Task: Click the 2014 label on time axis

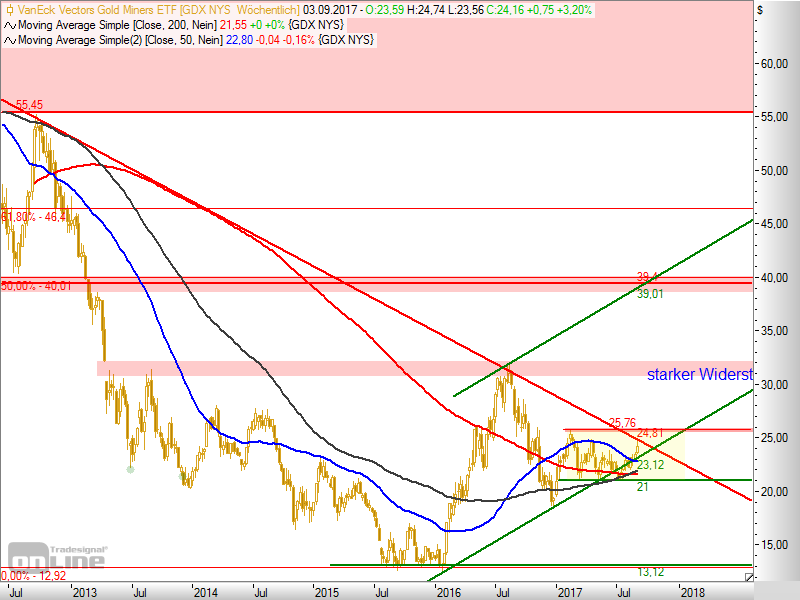Action: [x=206, y=592]
